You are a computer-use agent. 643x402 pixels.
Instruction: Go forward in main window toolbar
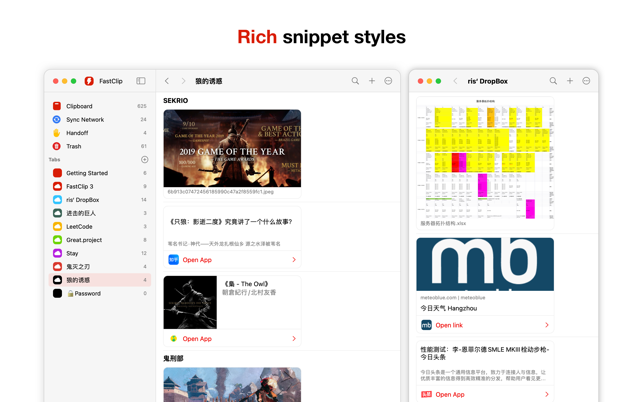[x=183, y=81]
